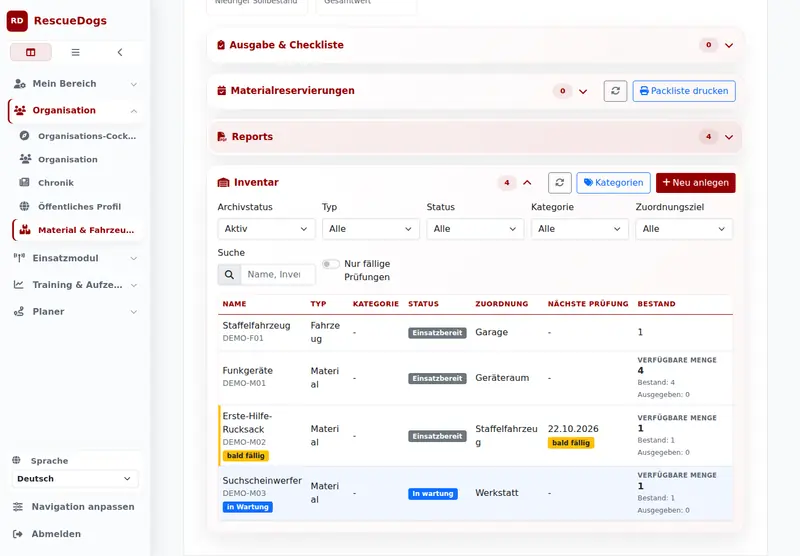Open Material & Fahrzeuge menu item
This screenshot has height=556, width=800.
click(x=78, y=230)
